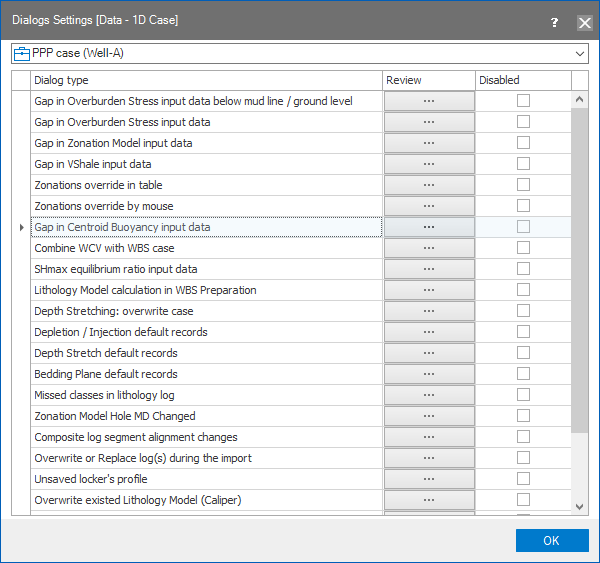Toggle Disabled checkbox for Gap in Zonation Model
This screenshot has height=563, width=600.
pyautogui.click(x=523, y=143)
